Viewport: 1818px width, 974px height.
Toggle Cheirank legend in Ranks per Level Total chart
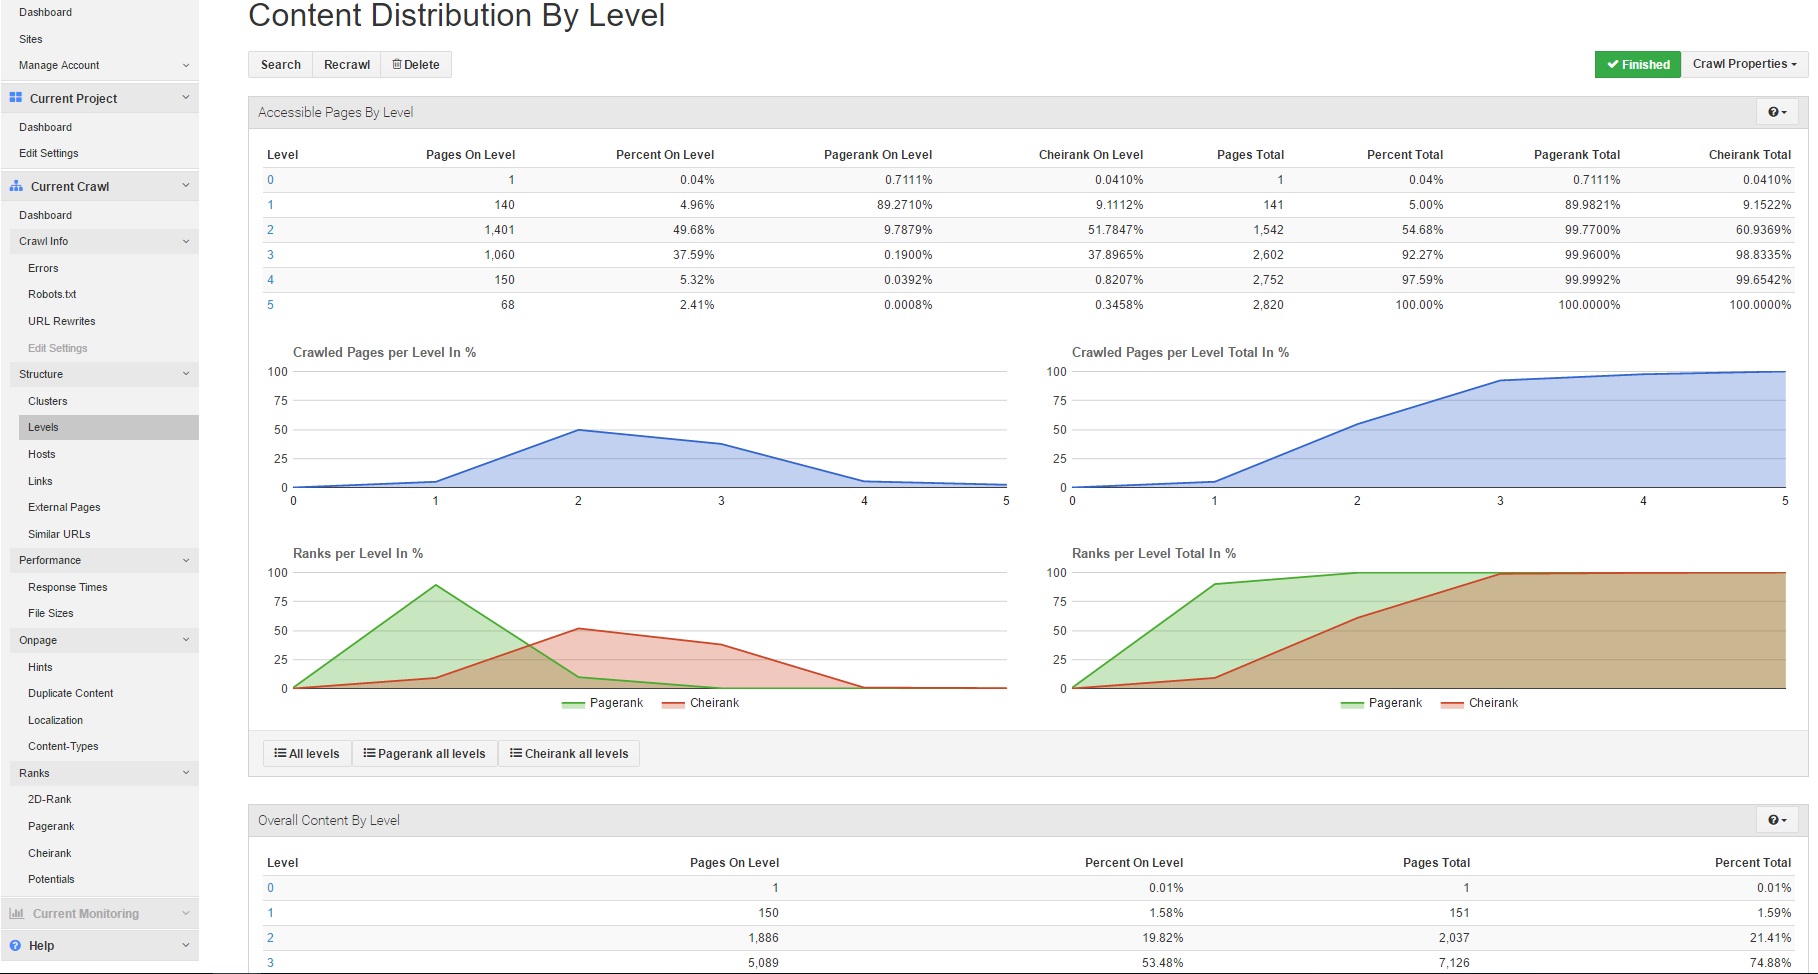(x=1479, y=703)
